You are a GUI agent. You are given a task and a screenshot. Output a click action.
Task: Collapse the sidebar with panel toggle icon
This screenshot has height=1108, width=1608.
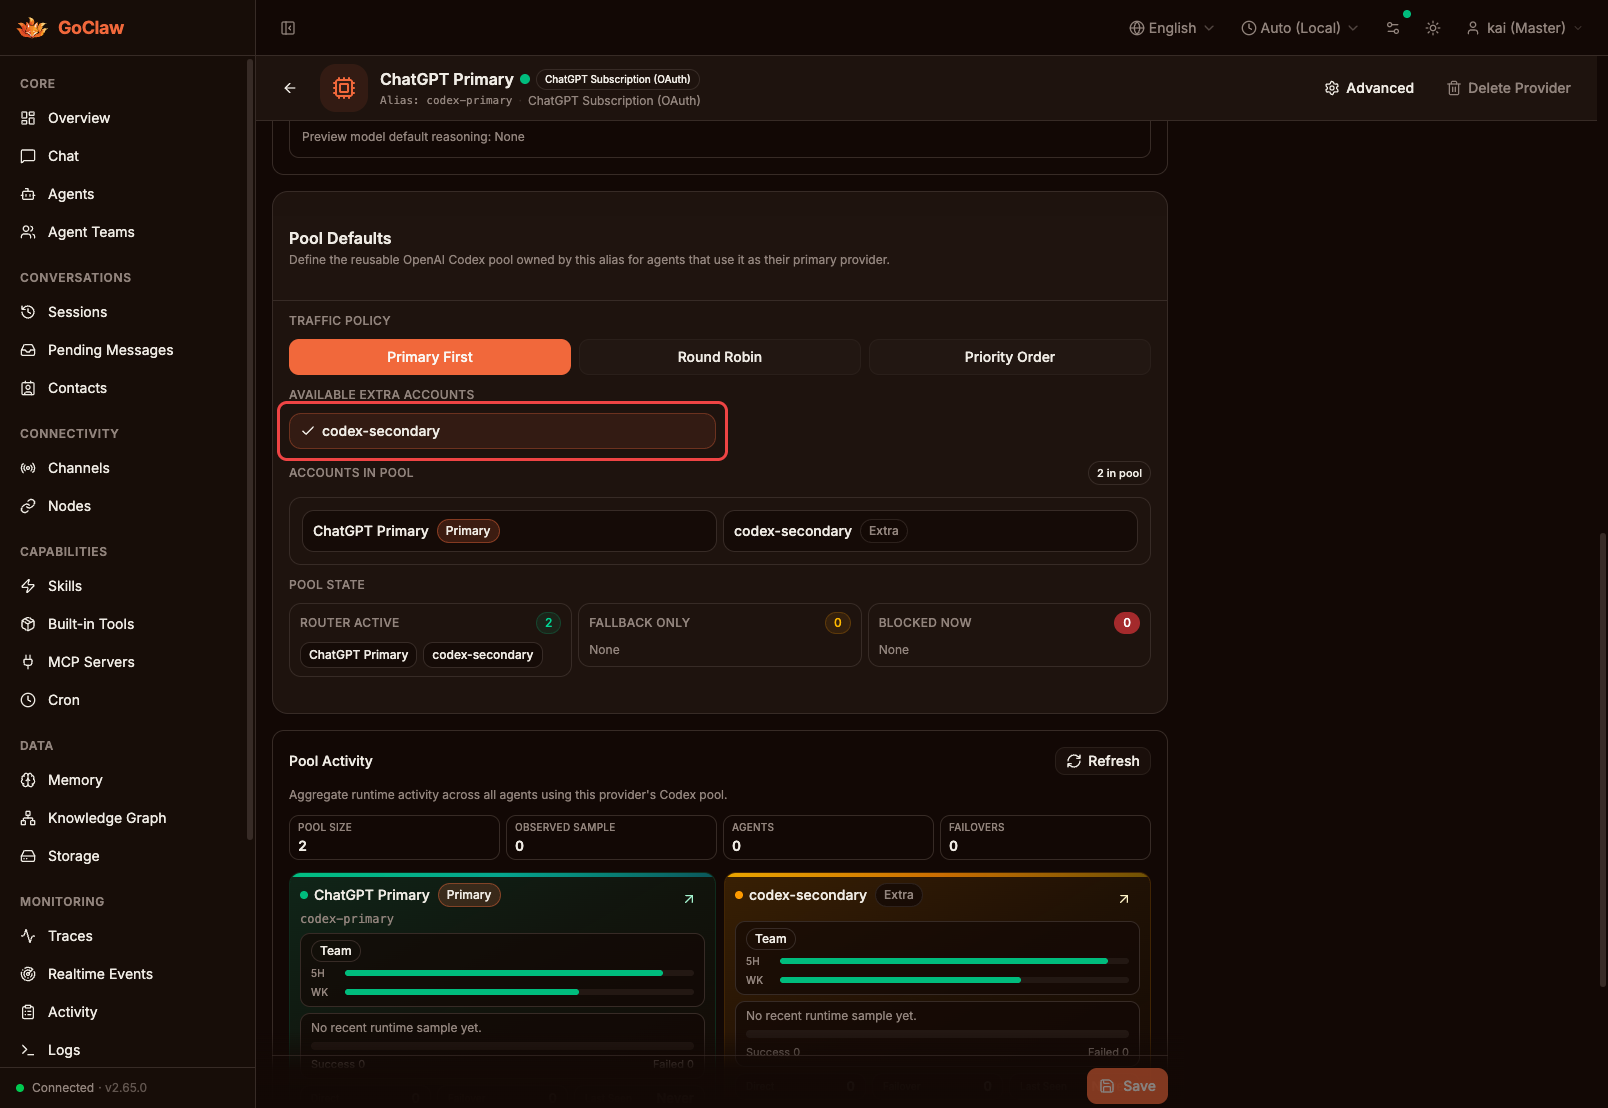tap(288, 28)
